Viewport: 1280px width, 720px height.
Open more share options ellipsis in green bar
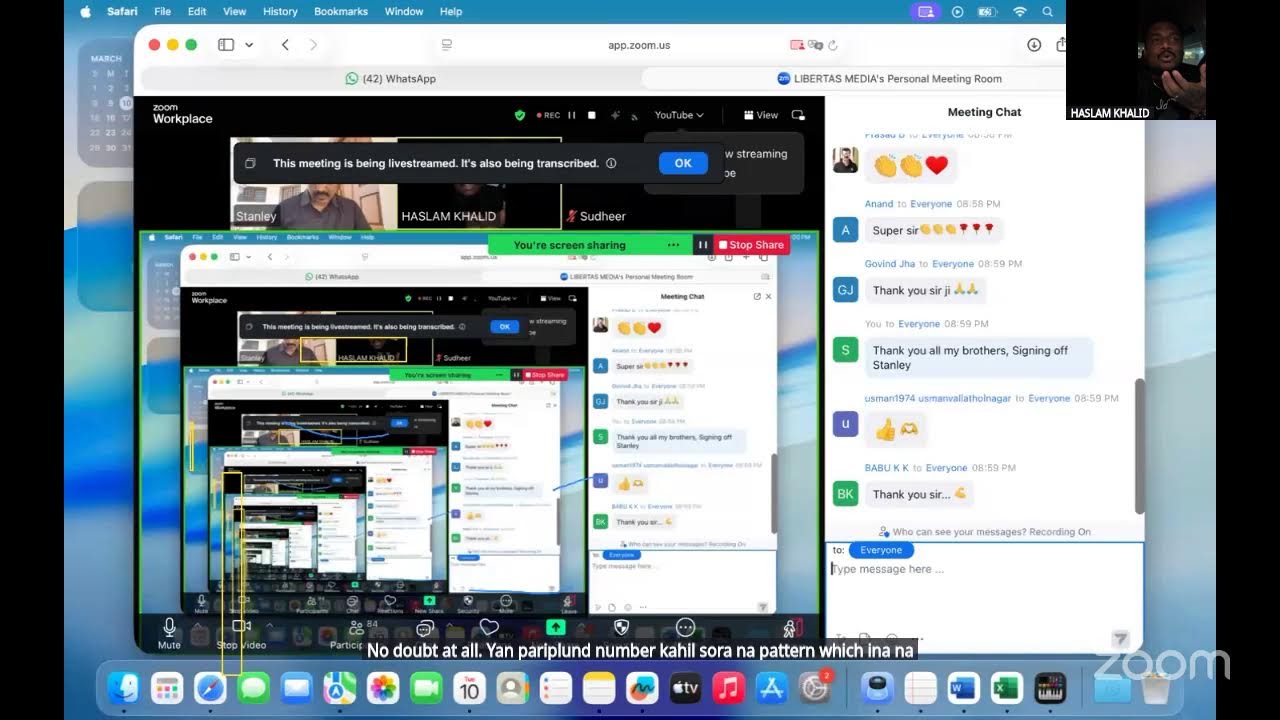(x=673, y=245)
